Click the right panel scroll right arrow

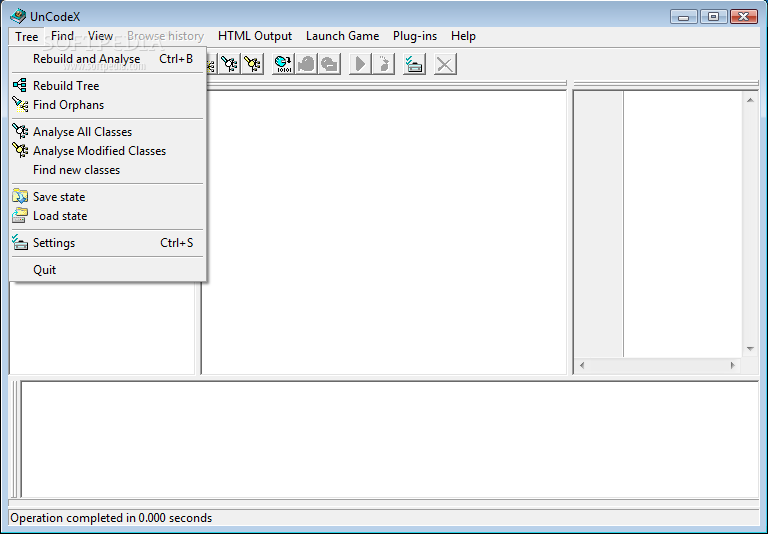[733, 365]
